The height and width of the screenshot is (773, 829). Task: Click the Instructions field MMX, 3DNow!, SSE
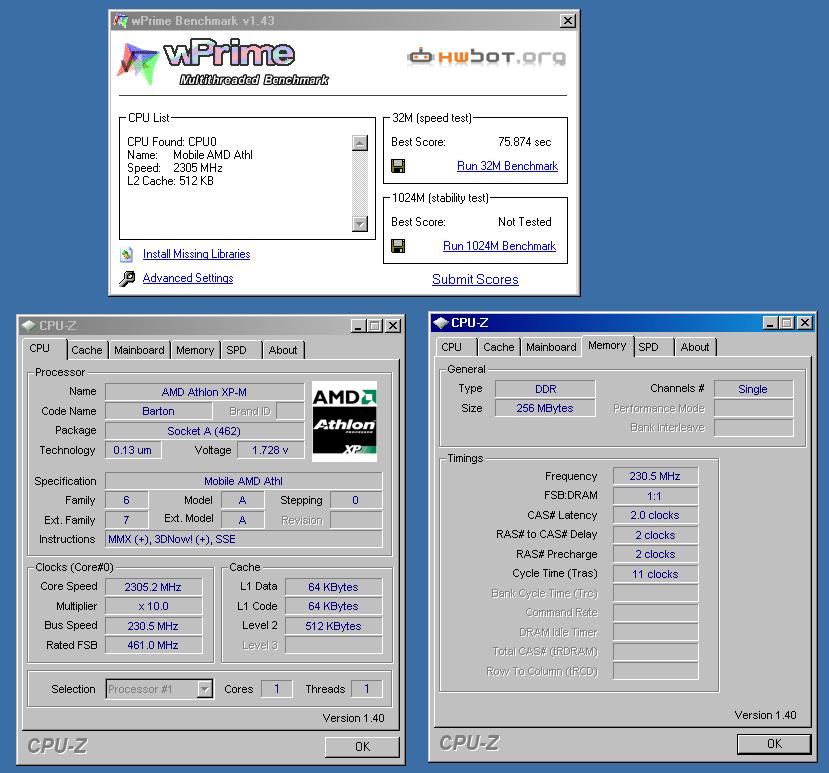click(x=243, y=539)
